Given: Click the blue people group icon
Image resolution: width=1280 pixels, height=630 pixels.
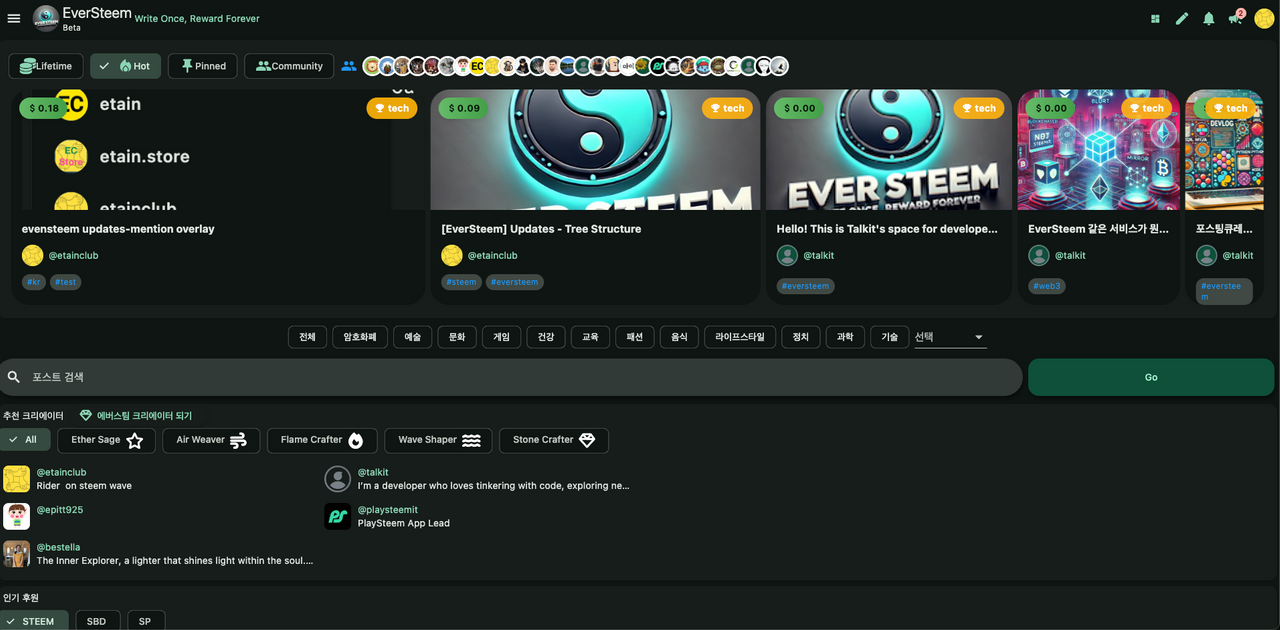Looking at the screenshot, I should point(348,66).
